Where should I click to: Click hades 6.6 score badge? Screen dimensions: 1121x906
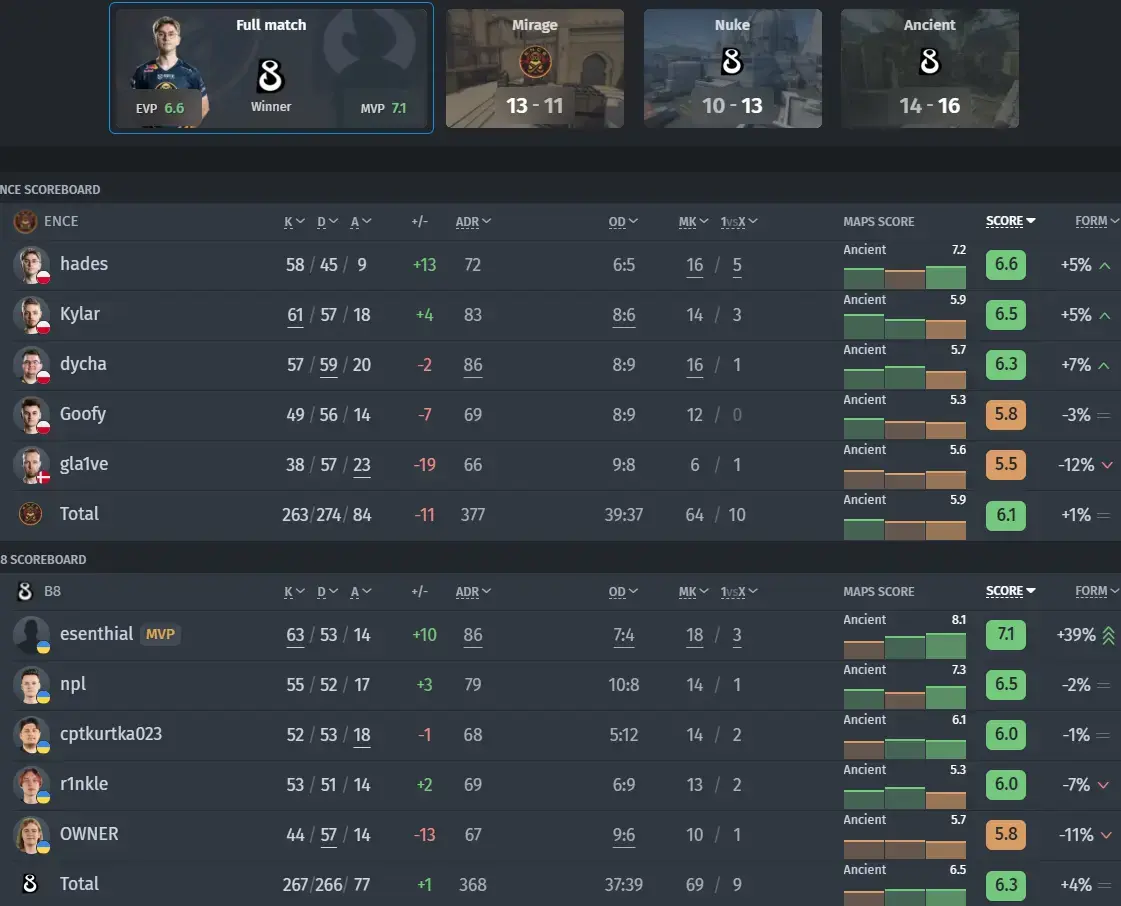1005,265
